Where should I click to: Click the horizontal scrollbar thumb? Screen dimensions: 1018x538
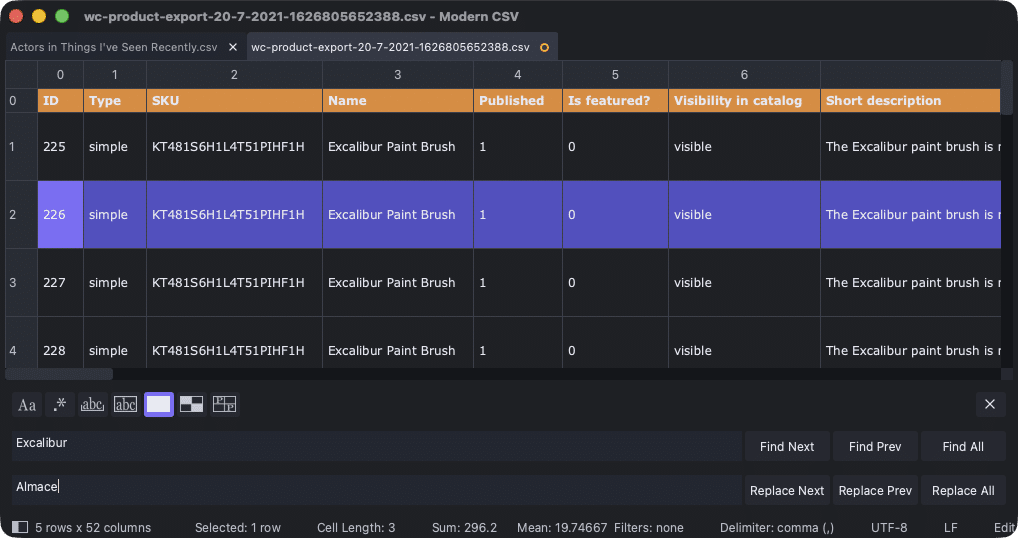(x=59, y=374)
